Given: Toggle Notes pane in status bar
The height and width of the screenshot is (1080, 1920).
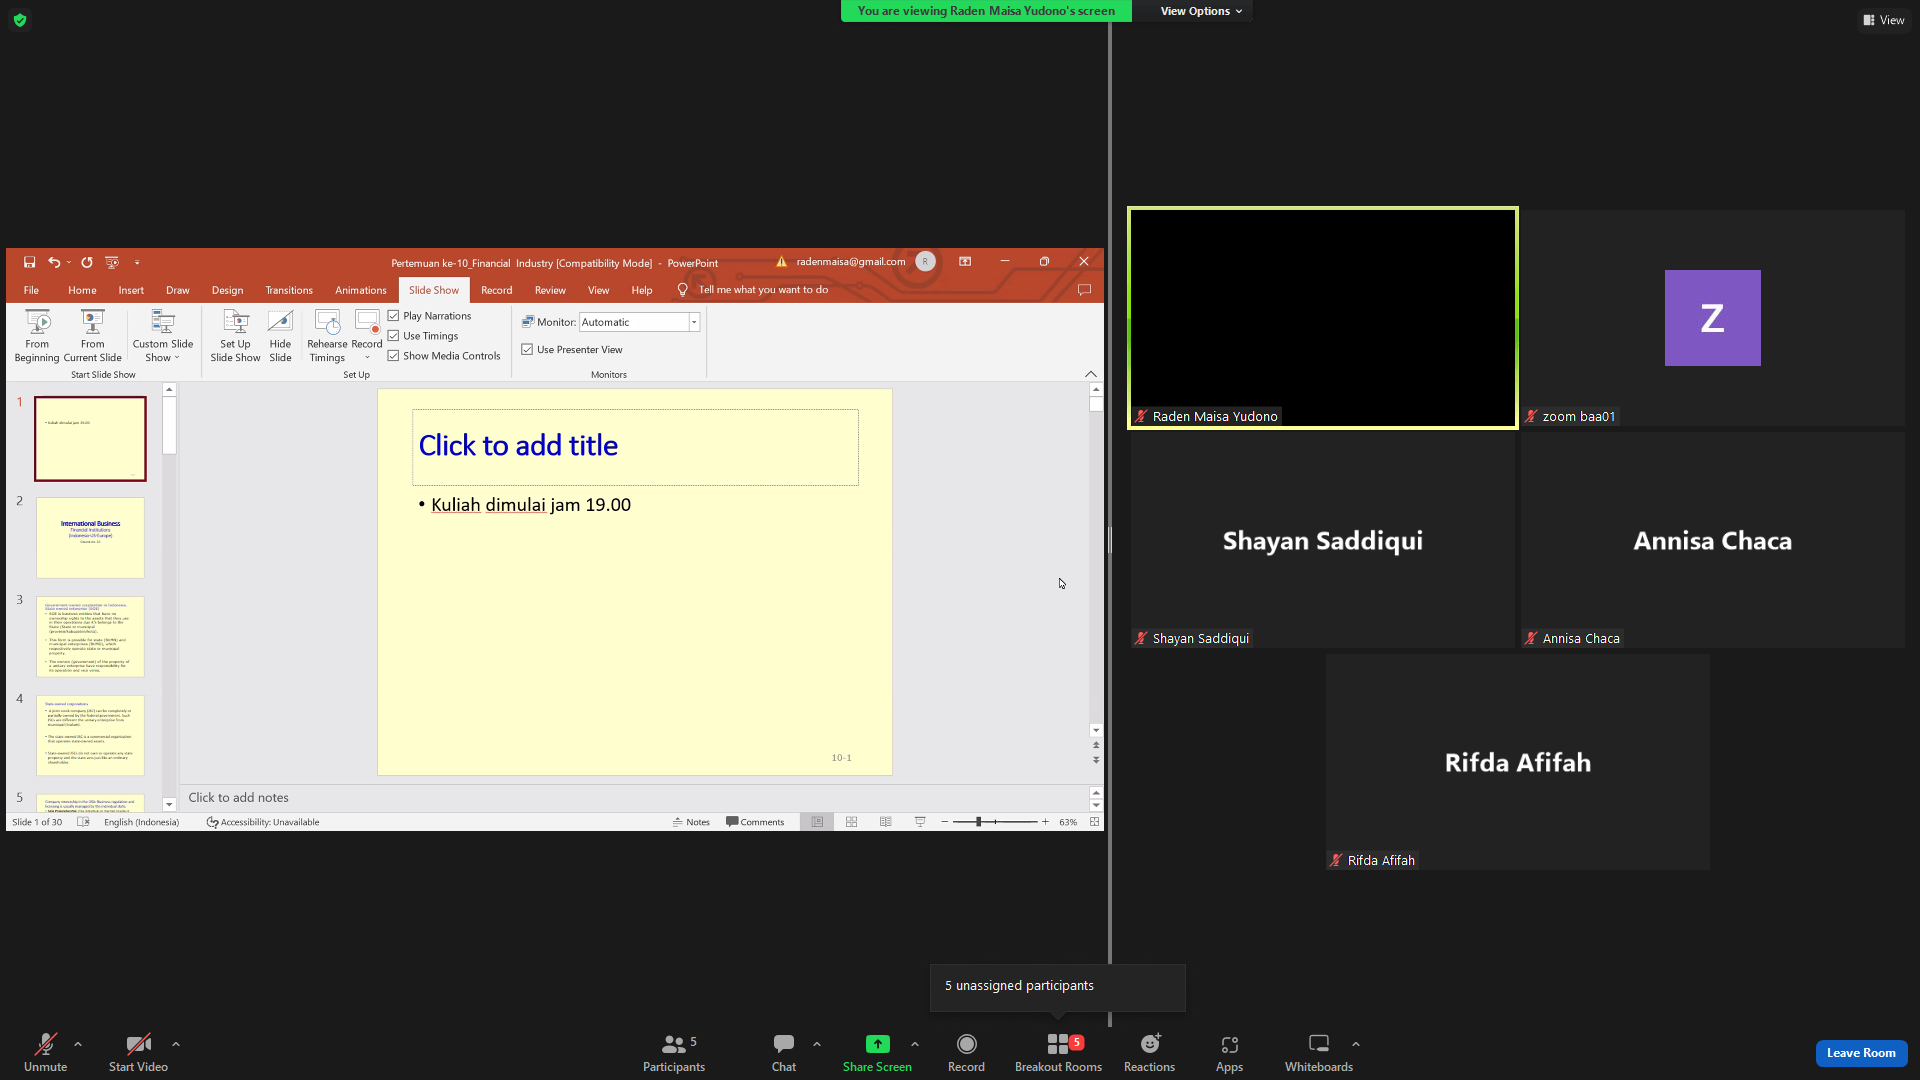Looking at the screenshot, I should coord(691,822).
